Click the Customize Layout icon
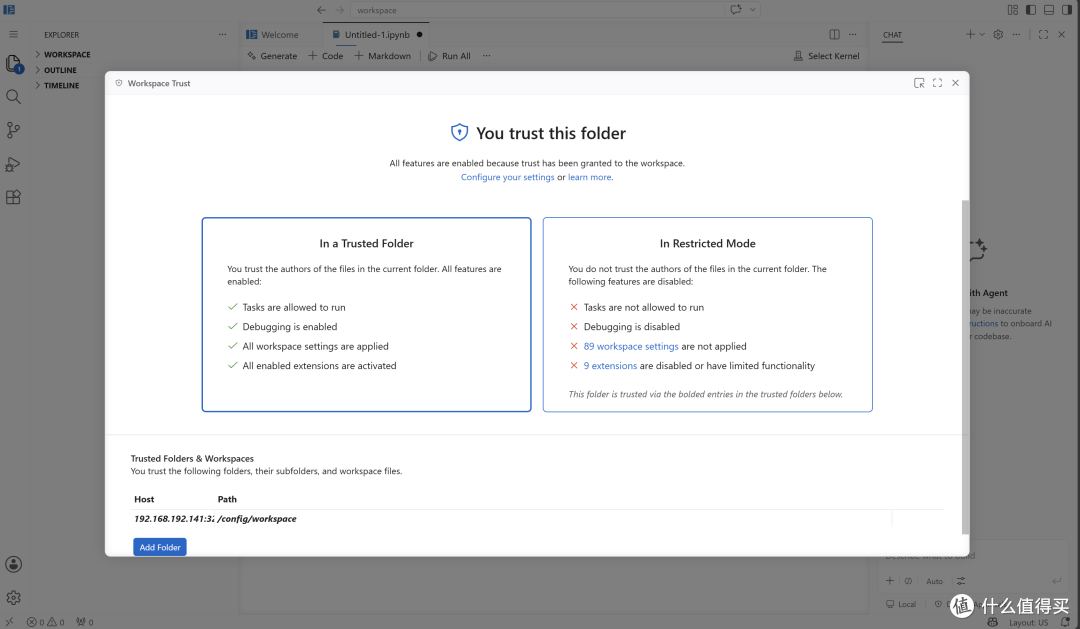 1012,10
